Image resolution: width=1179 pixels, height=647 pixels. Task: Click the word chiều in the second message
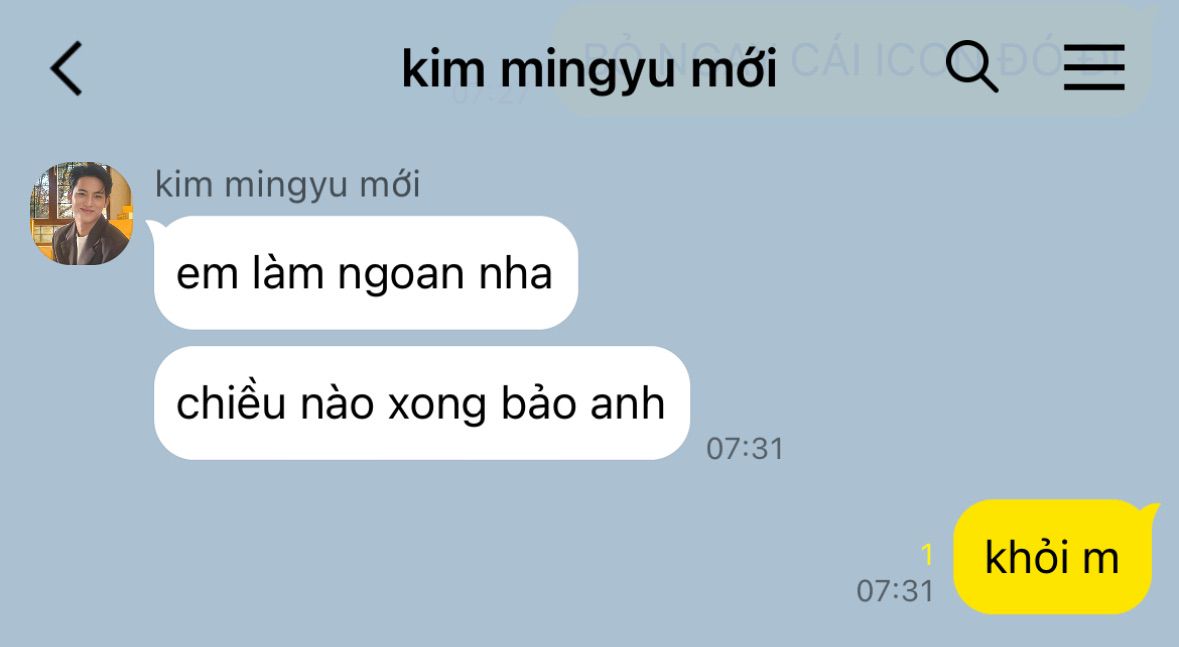(230, 402)
